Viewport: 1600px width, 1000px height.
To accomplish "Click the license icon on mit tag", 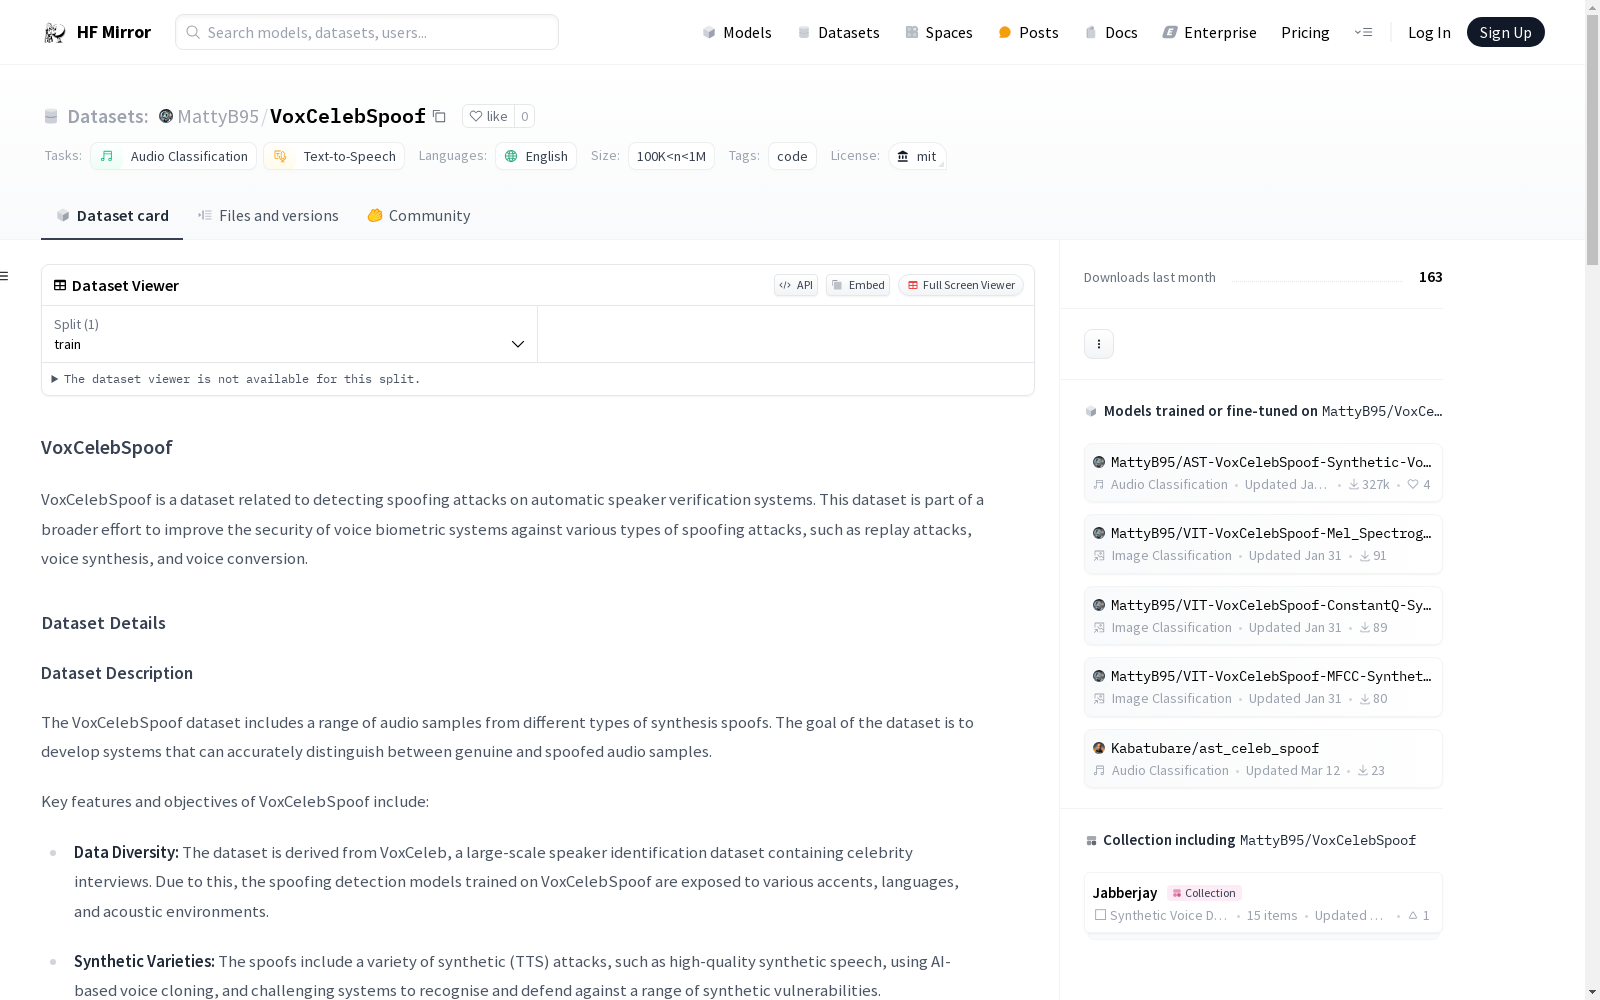I will coord(903,156).
